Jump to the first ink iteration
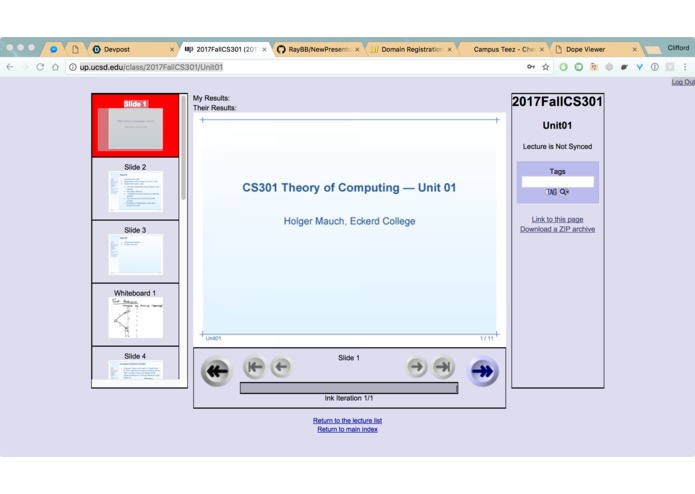 point(254,366)
